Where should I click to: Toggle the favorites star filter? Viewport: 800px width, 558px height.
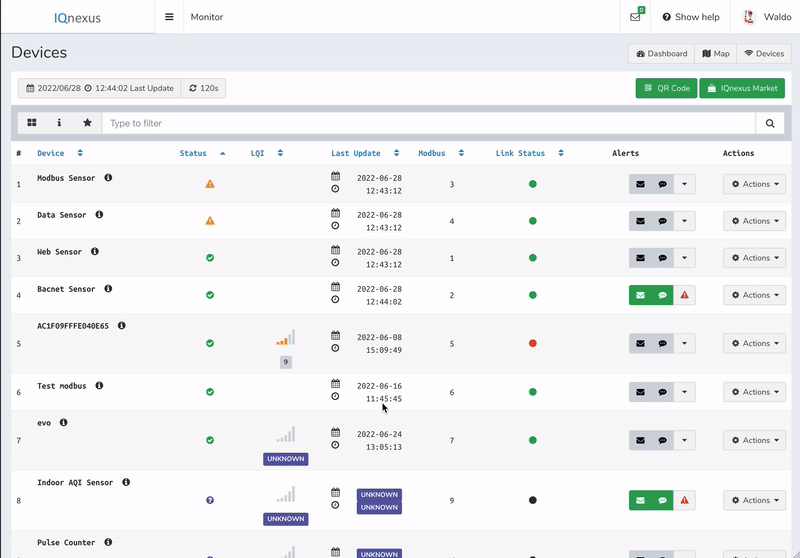87,123
